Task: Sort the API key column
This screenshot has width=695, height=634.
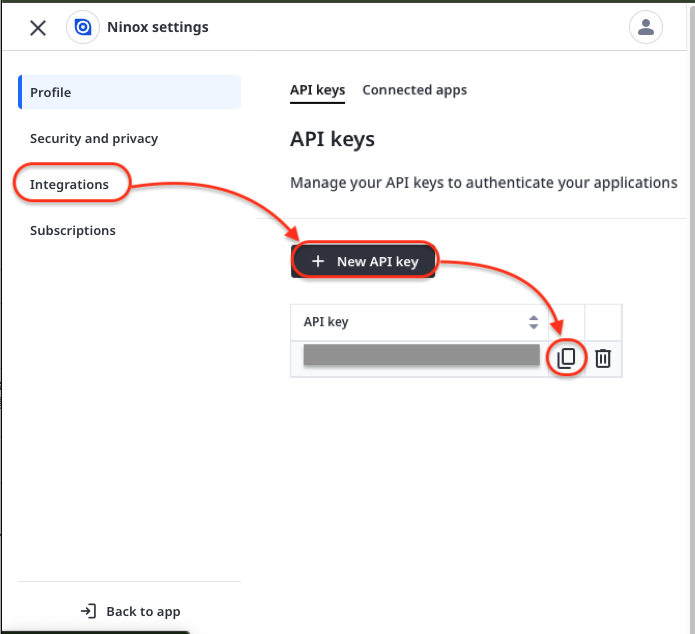Action: point(533,322)
